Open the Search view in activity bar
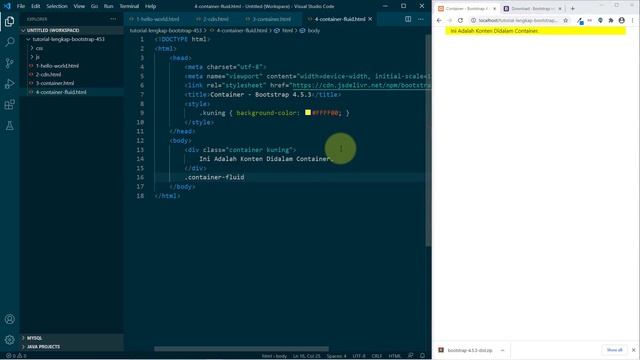This screenshot has height=360, width=640. pyautogui.click(x=9, y=42)
